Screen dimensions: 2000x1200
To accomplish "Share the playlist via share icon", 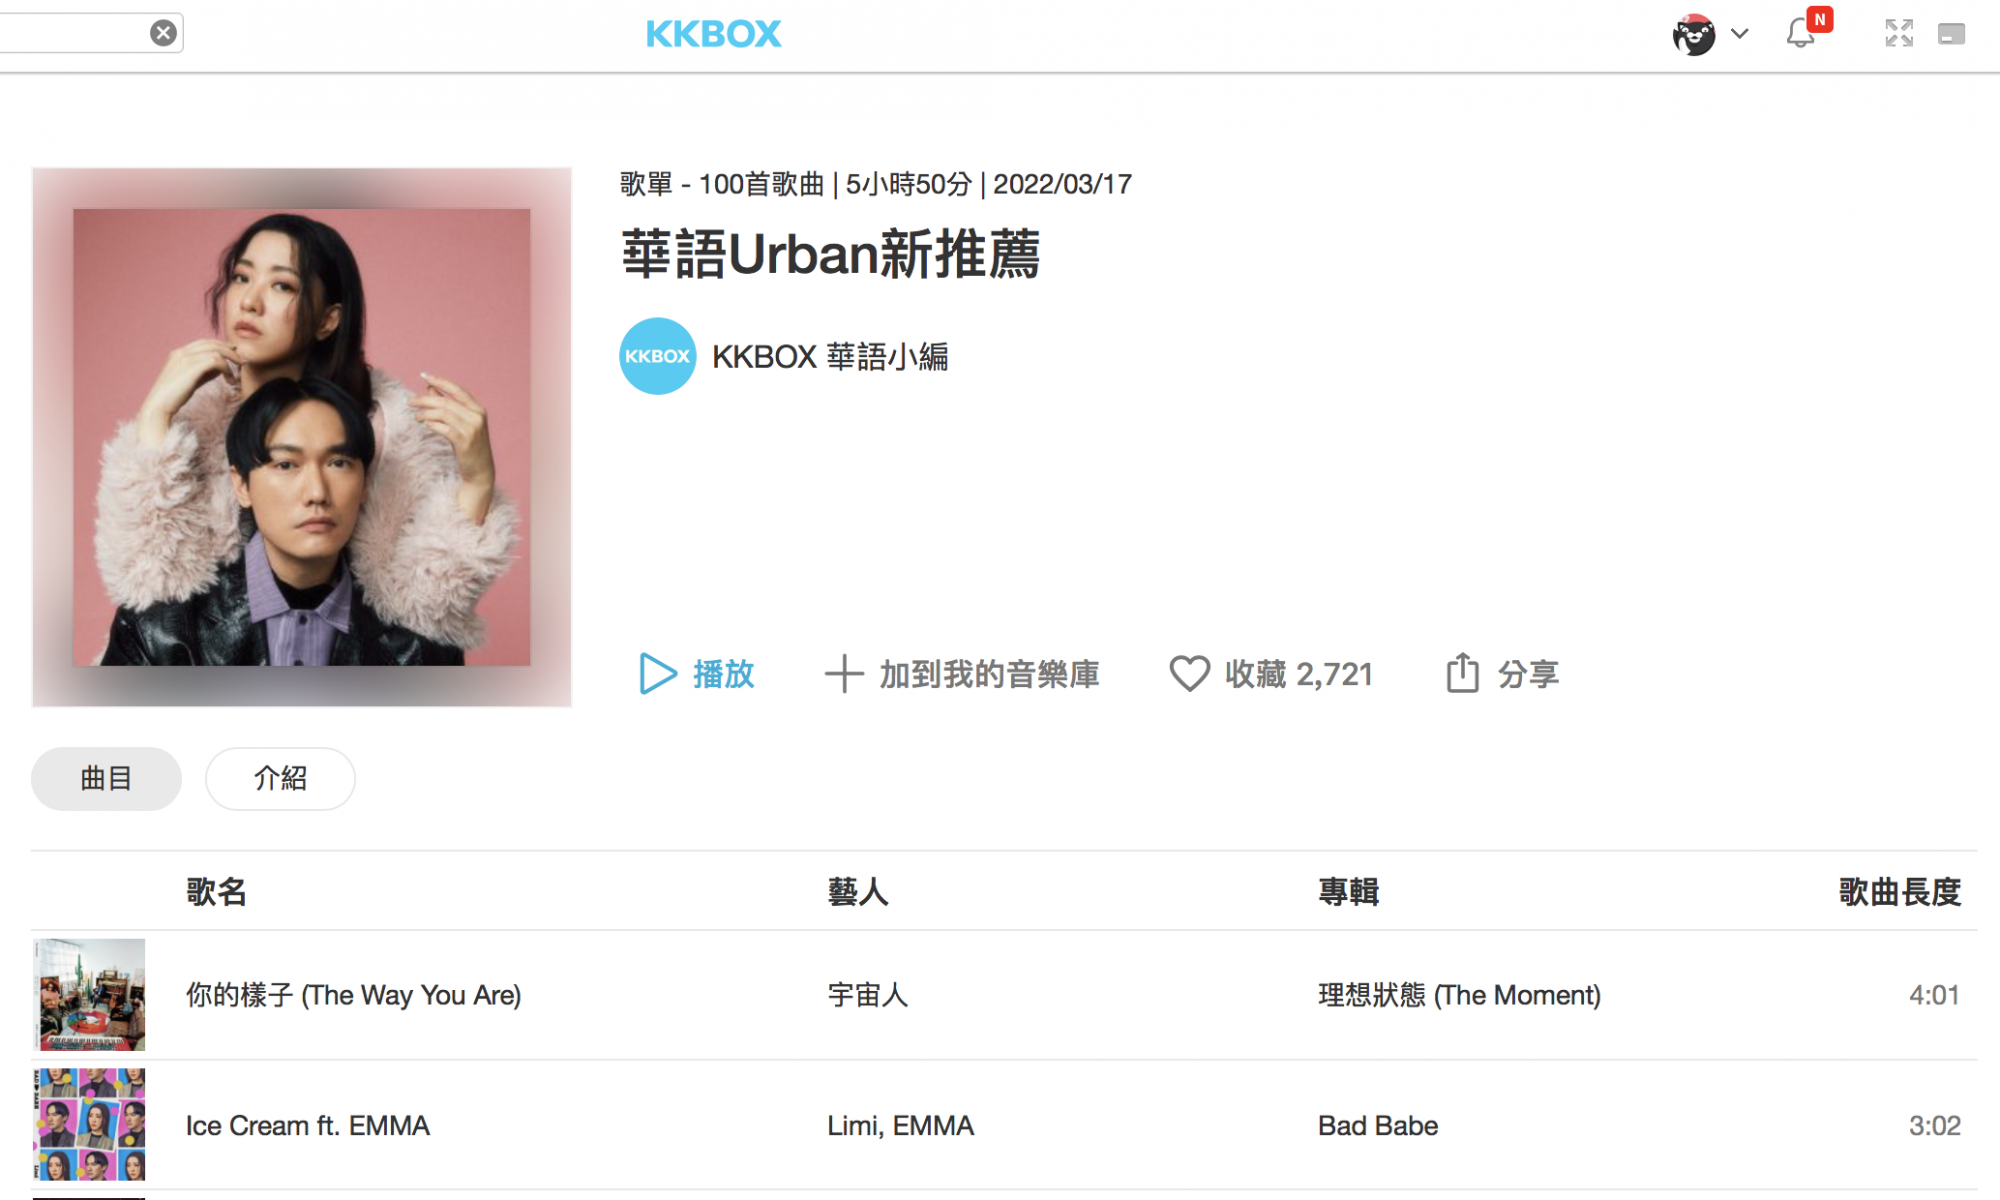I will tap(1502, 673).
